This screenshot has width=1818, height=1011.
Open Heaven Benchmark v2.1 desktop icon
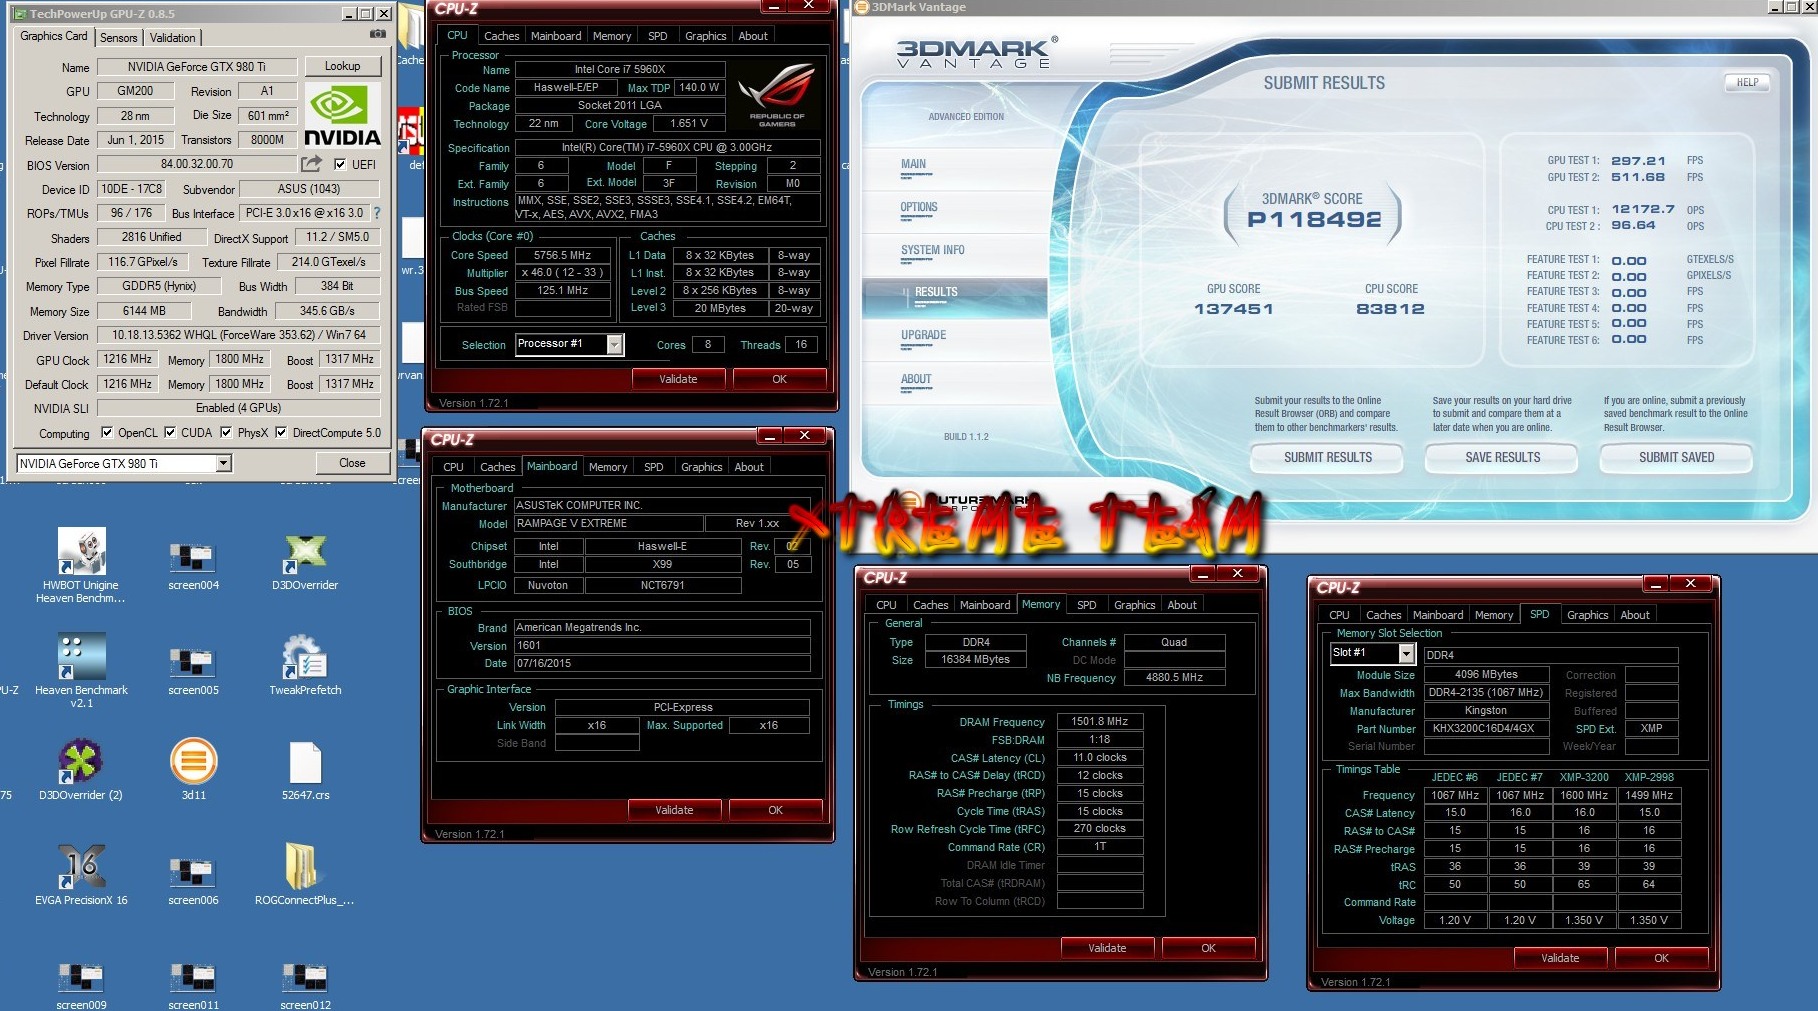pos(81,670)
